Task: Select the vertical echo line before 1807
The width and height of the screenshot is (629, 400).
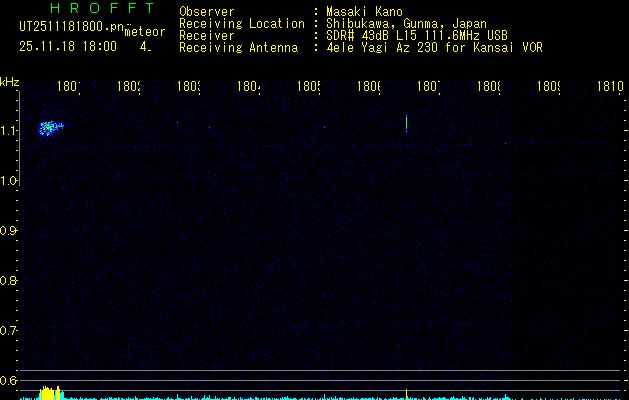Action: pos(406,122)
